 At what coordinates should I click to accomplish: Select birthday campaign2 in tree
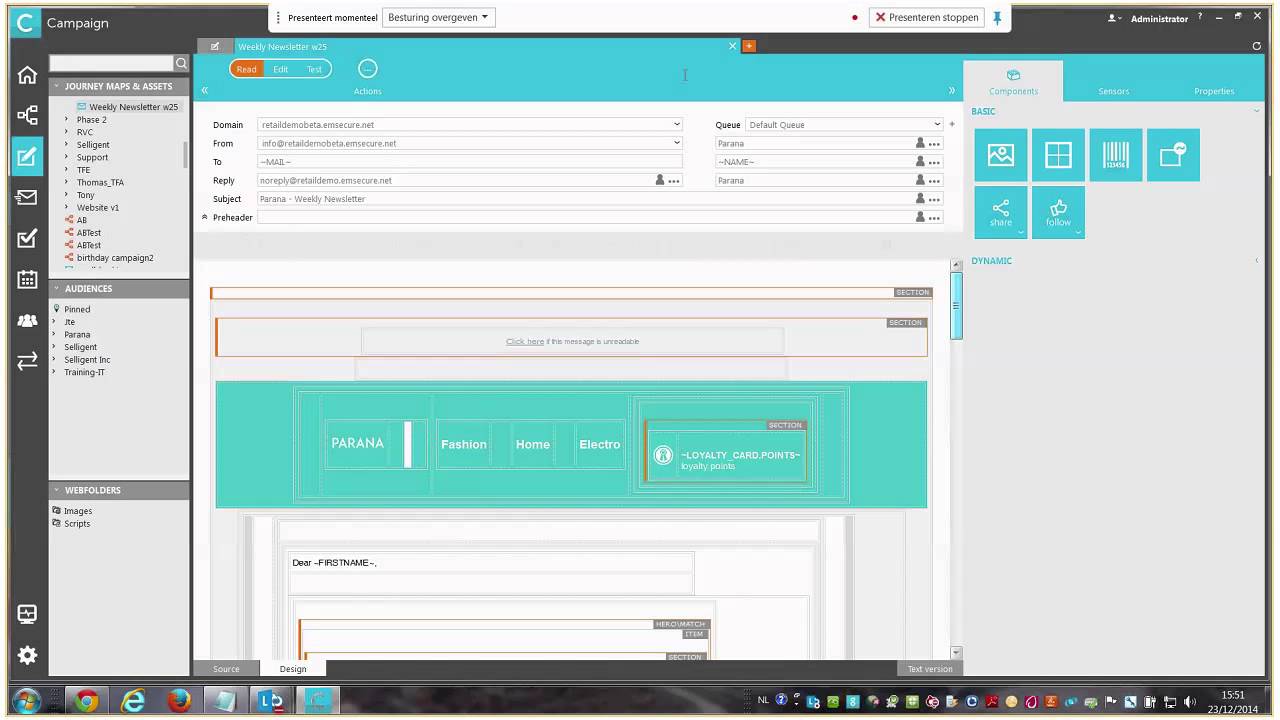point(115,258)
